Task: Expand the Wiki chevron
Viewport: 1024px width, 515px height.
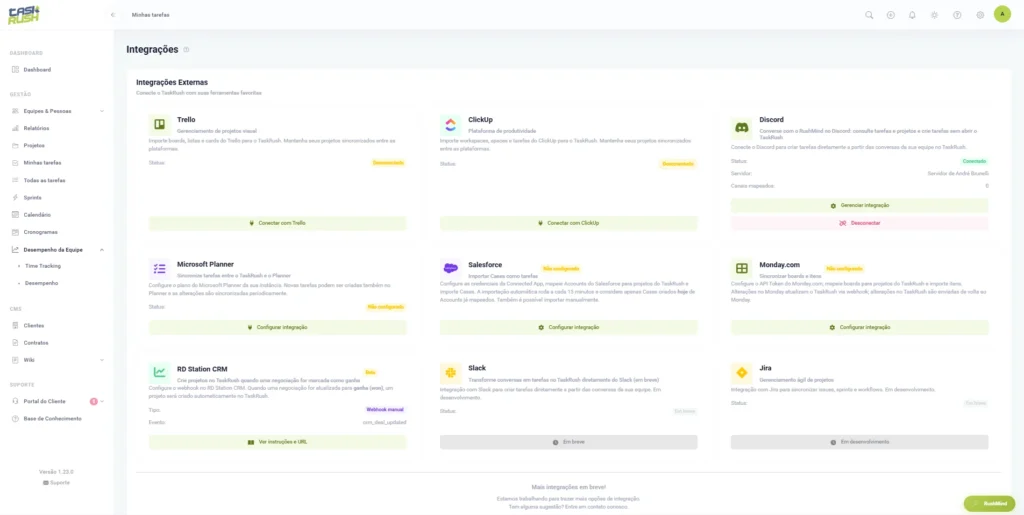Action: tap(102, 360)
